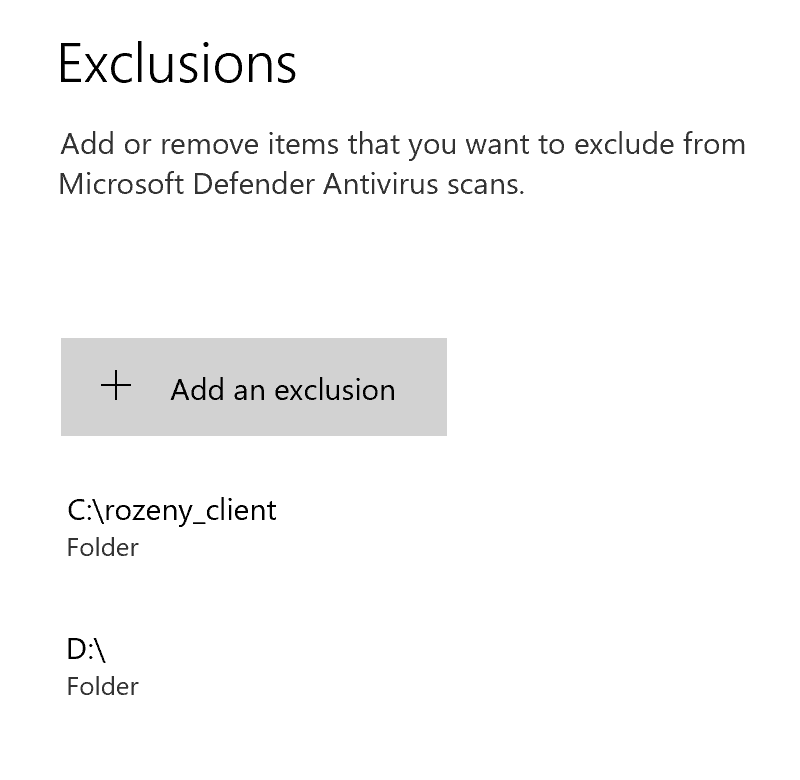Screen dimensions: 800x780
Task: Tap the + symbol beside Add an exclusion
Action: [117, 386]
